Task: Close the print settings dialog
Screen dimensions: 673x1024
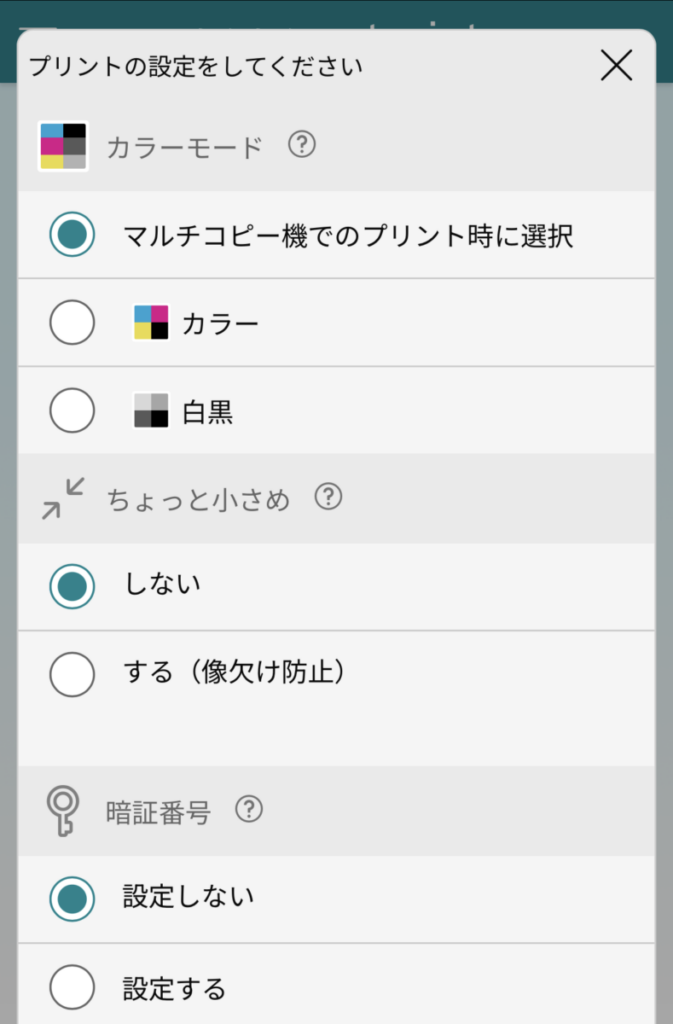Action: pyautogui.click(x=616, y=66)
